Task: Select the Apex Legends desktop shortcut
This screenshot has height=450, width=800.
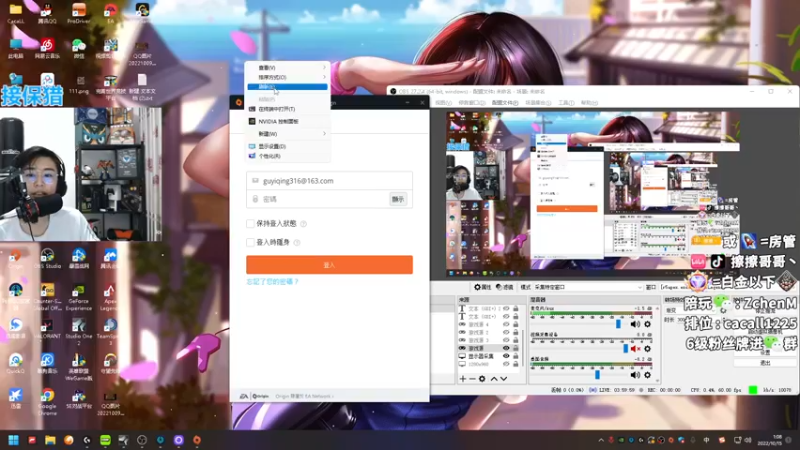Action: (x=110, y=295)
